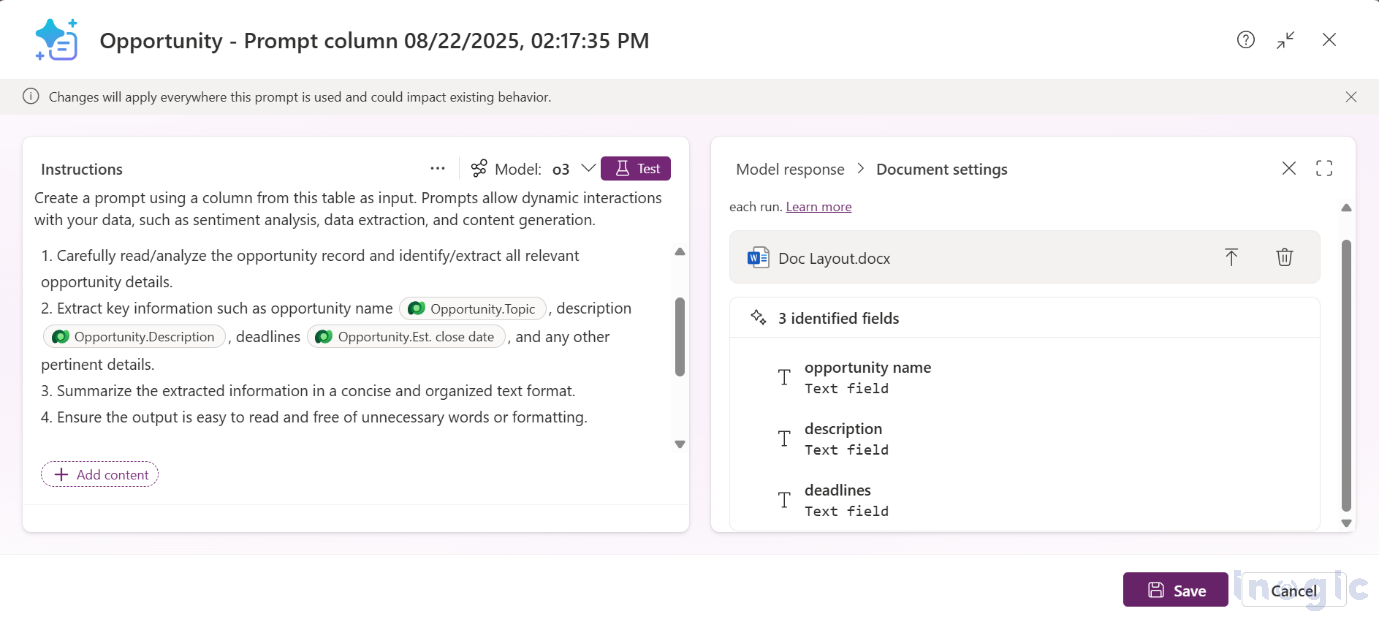Close the prompt column dialog
The width and height of the screenshot is (1379, 622).
[x=1329, y=40]
